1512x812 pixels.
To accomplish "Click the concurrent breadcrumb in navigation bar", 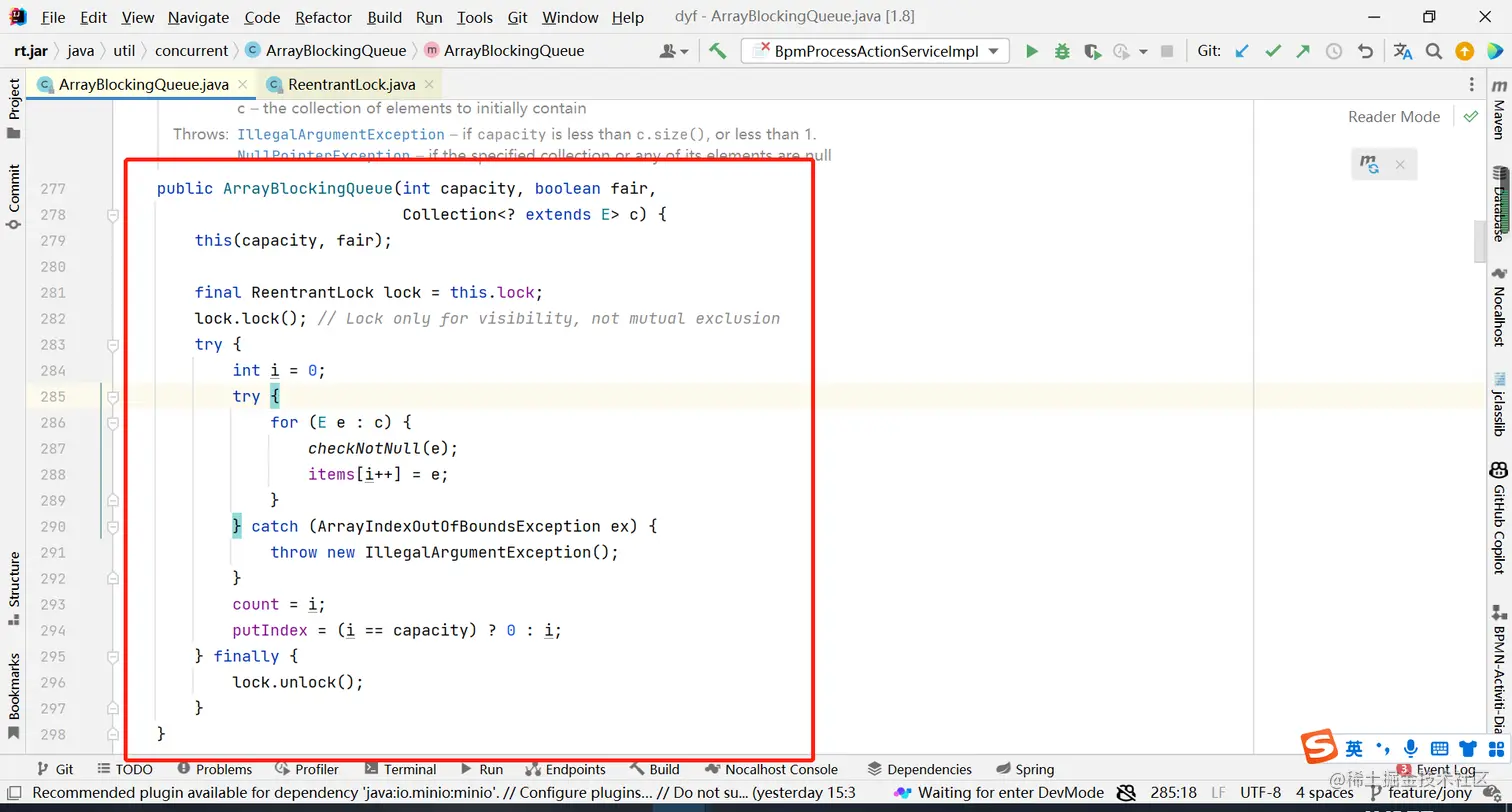I will pos(192,51).
